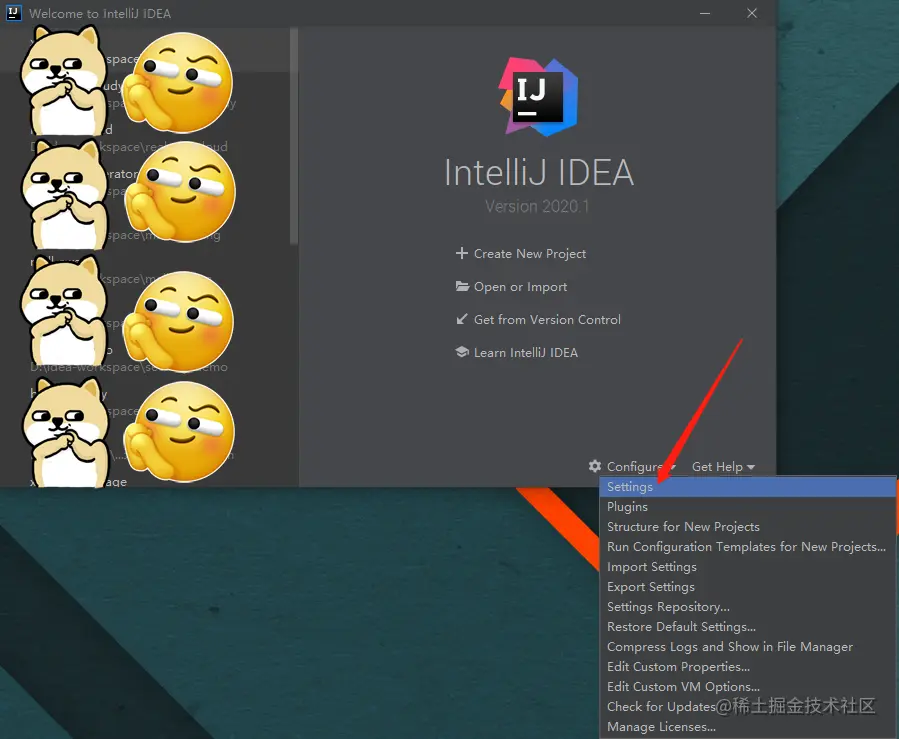
Task: Create New Project
Action: 530,253
